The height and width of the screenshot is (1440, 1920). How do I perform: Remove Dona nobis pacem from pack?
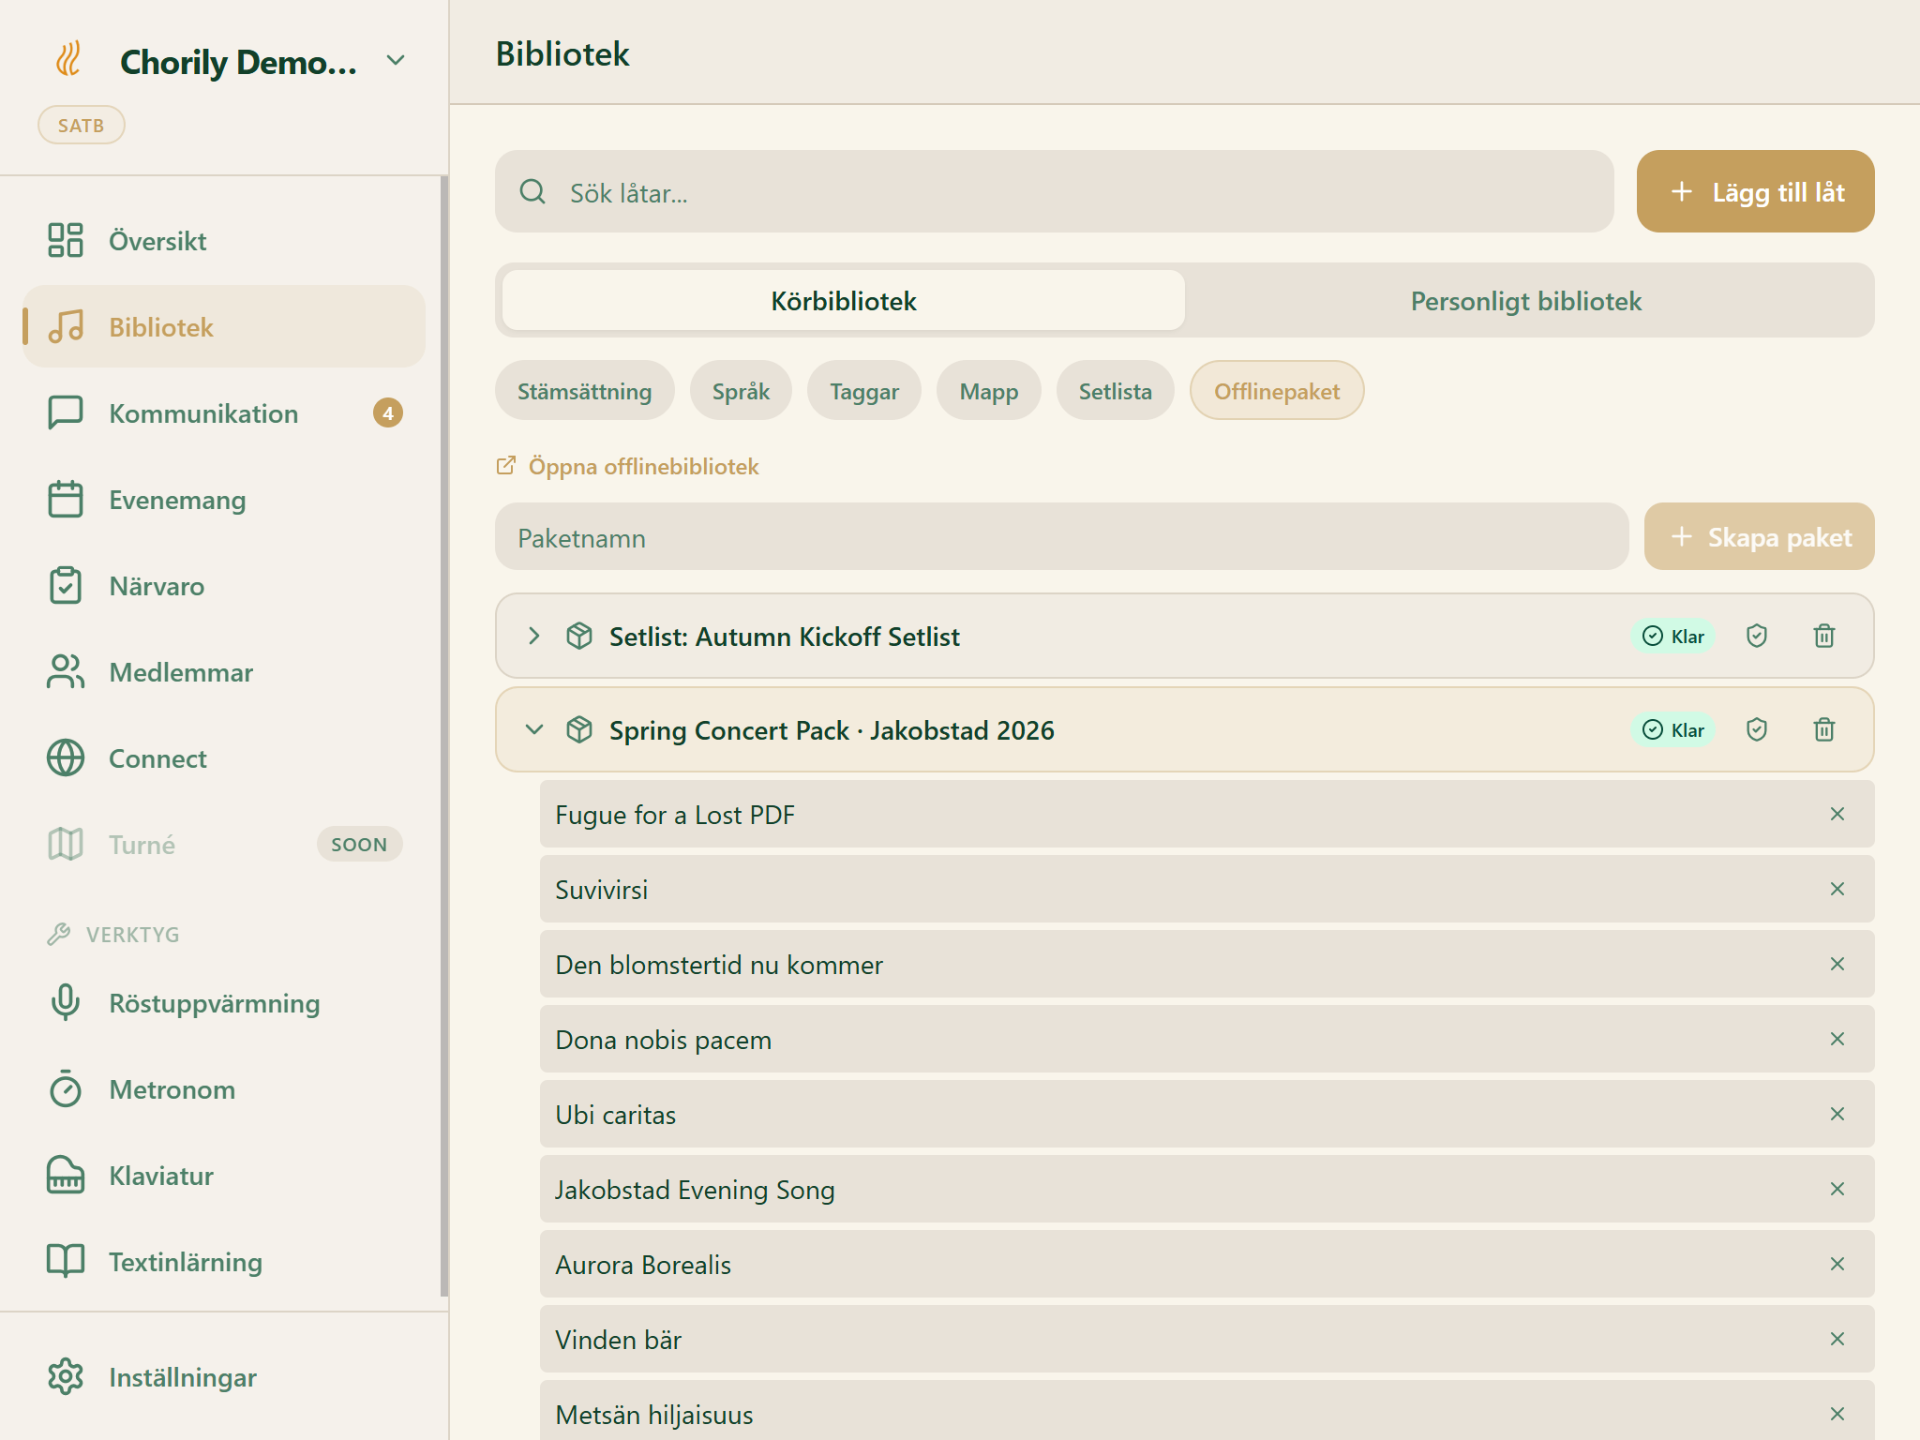(x=1837, y=1039)
